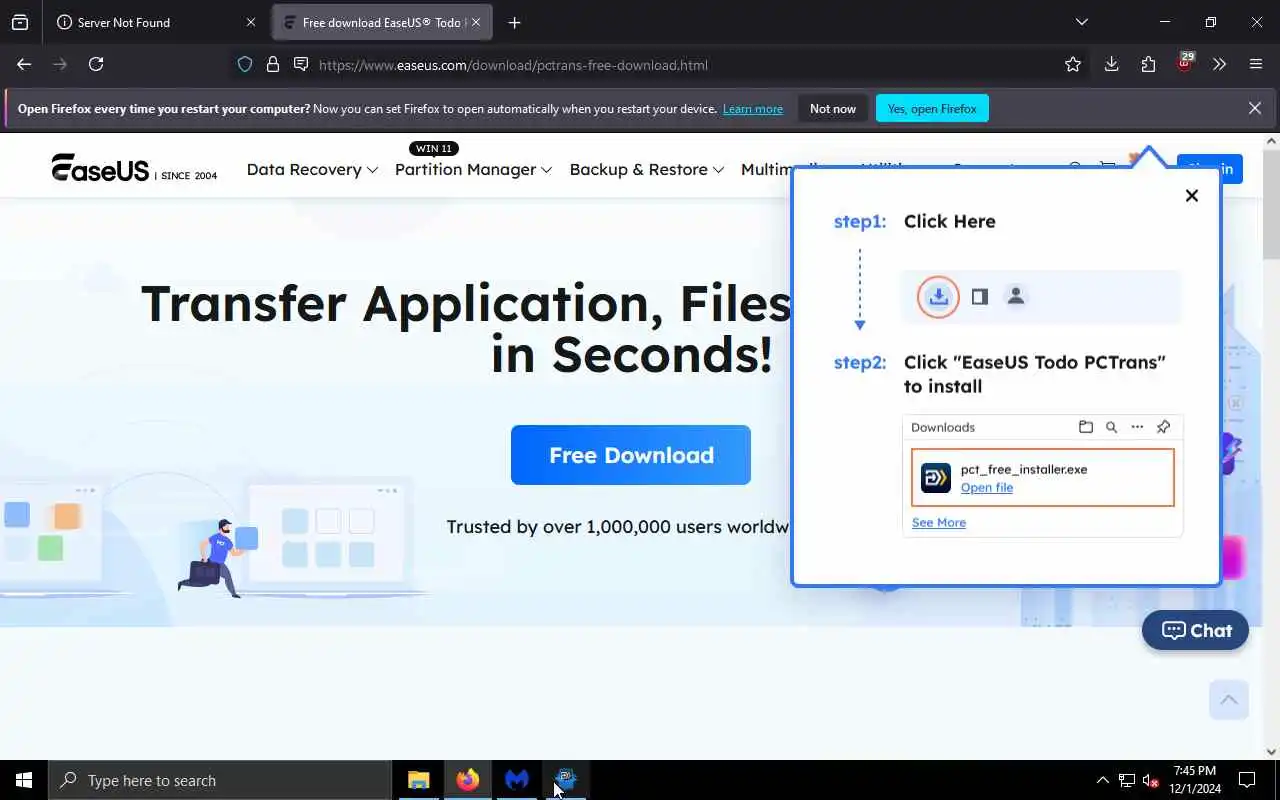This screenshot has width=1280, height=800.
Task: Click the red extension badge showing 29
Action: coord(1185,62)
